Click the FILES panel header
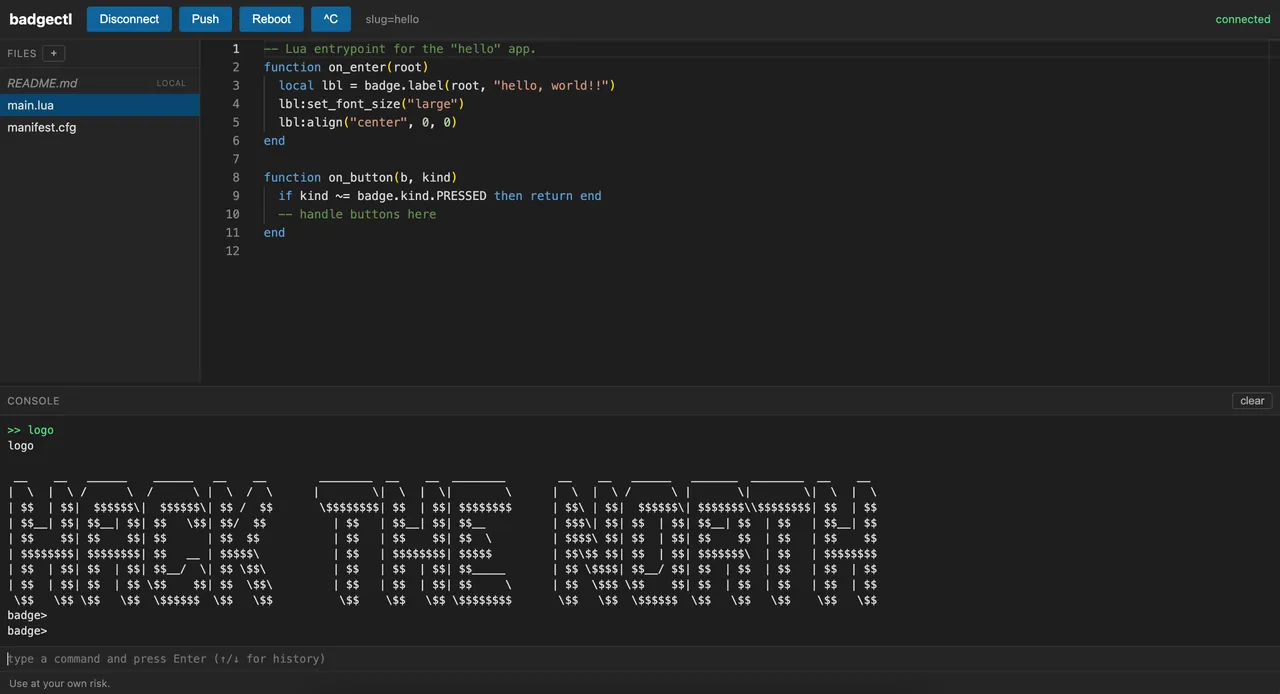Viewport: 1280px width, 694px height. click(22, 53)
